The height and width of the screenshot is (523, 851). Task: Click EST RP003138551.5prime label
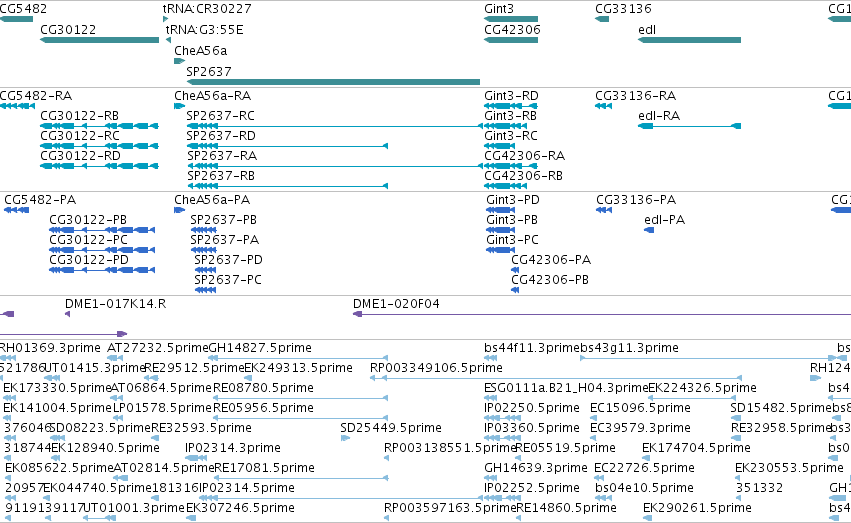[450, 448]
